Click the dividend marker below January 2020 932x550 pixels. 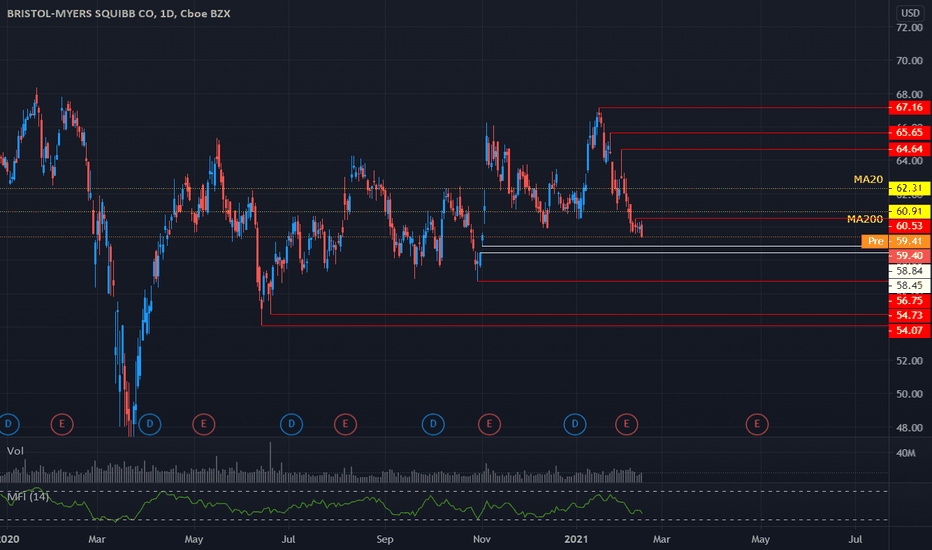coord(8,424)
